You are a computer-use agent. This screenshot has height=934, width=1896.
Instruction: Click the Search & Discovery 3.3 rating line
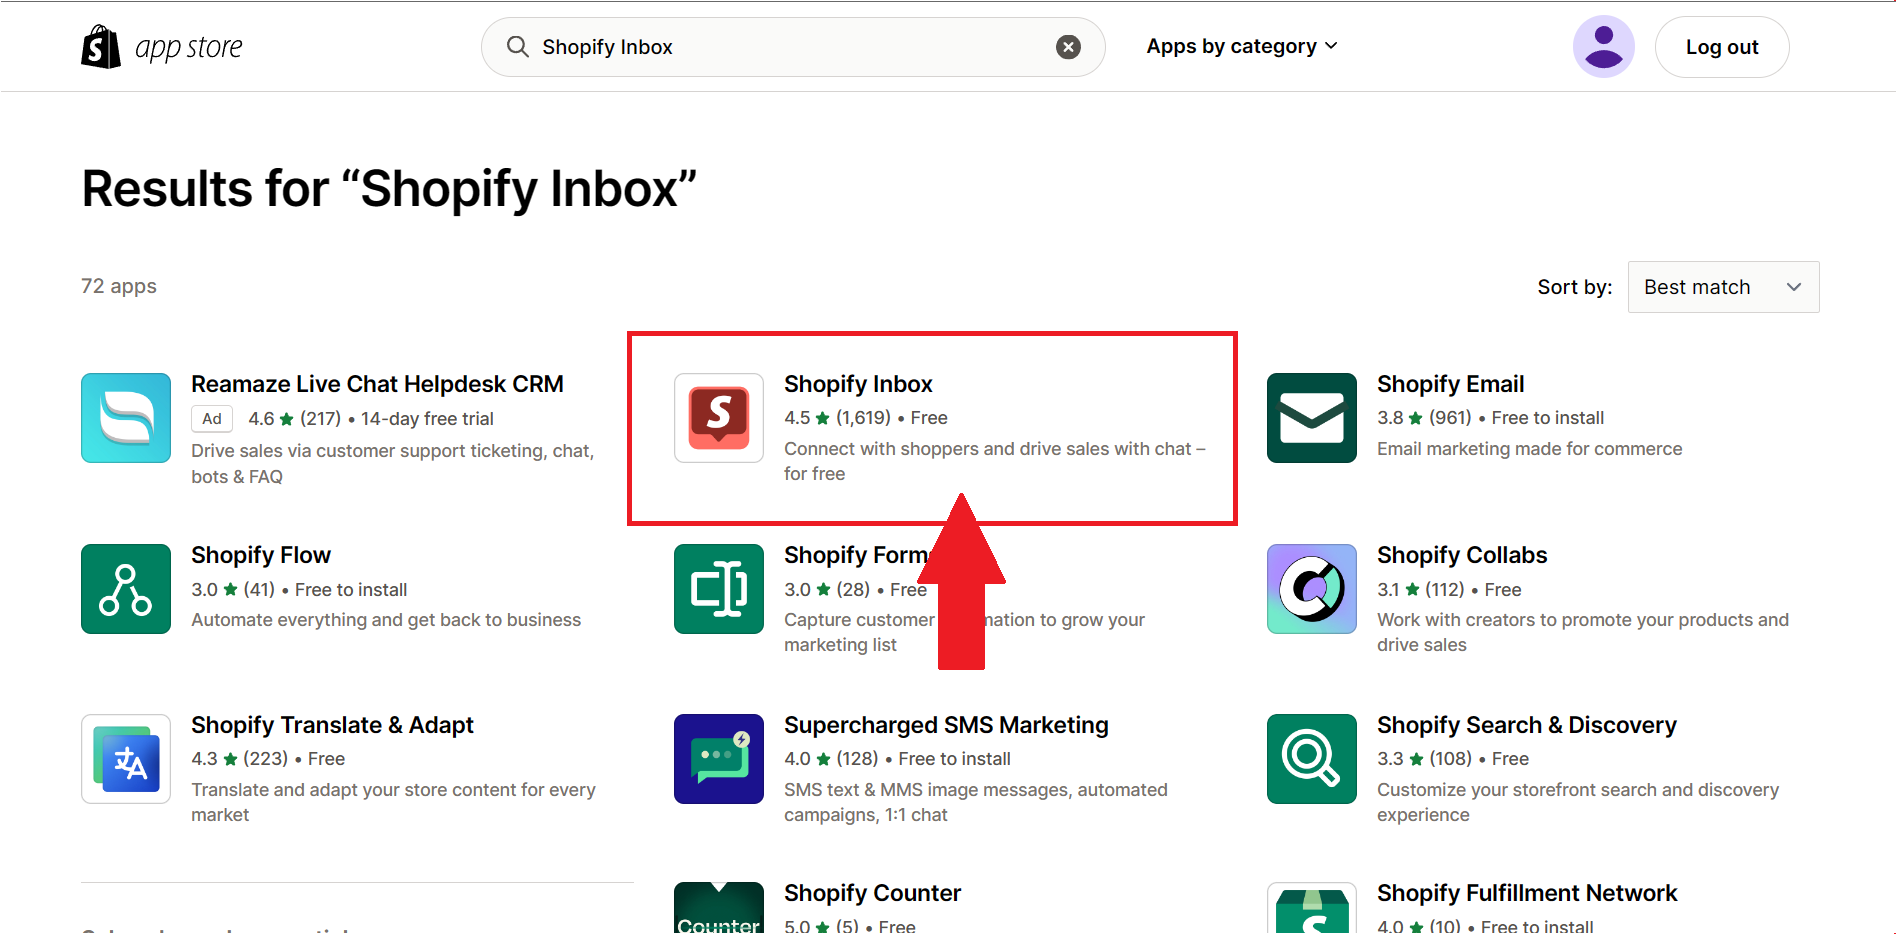coord(1453,759)
